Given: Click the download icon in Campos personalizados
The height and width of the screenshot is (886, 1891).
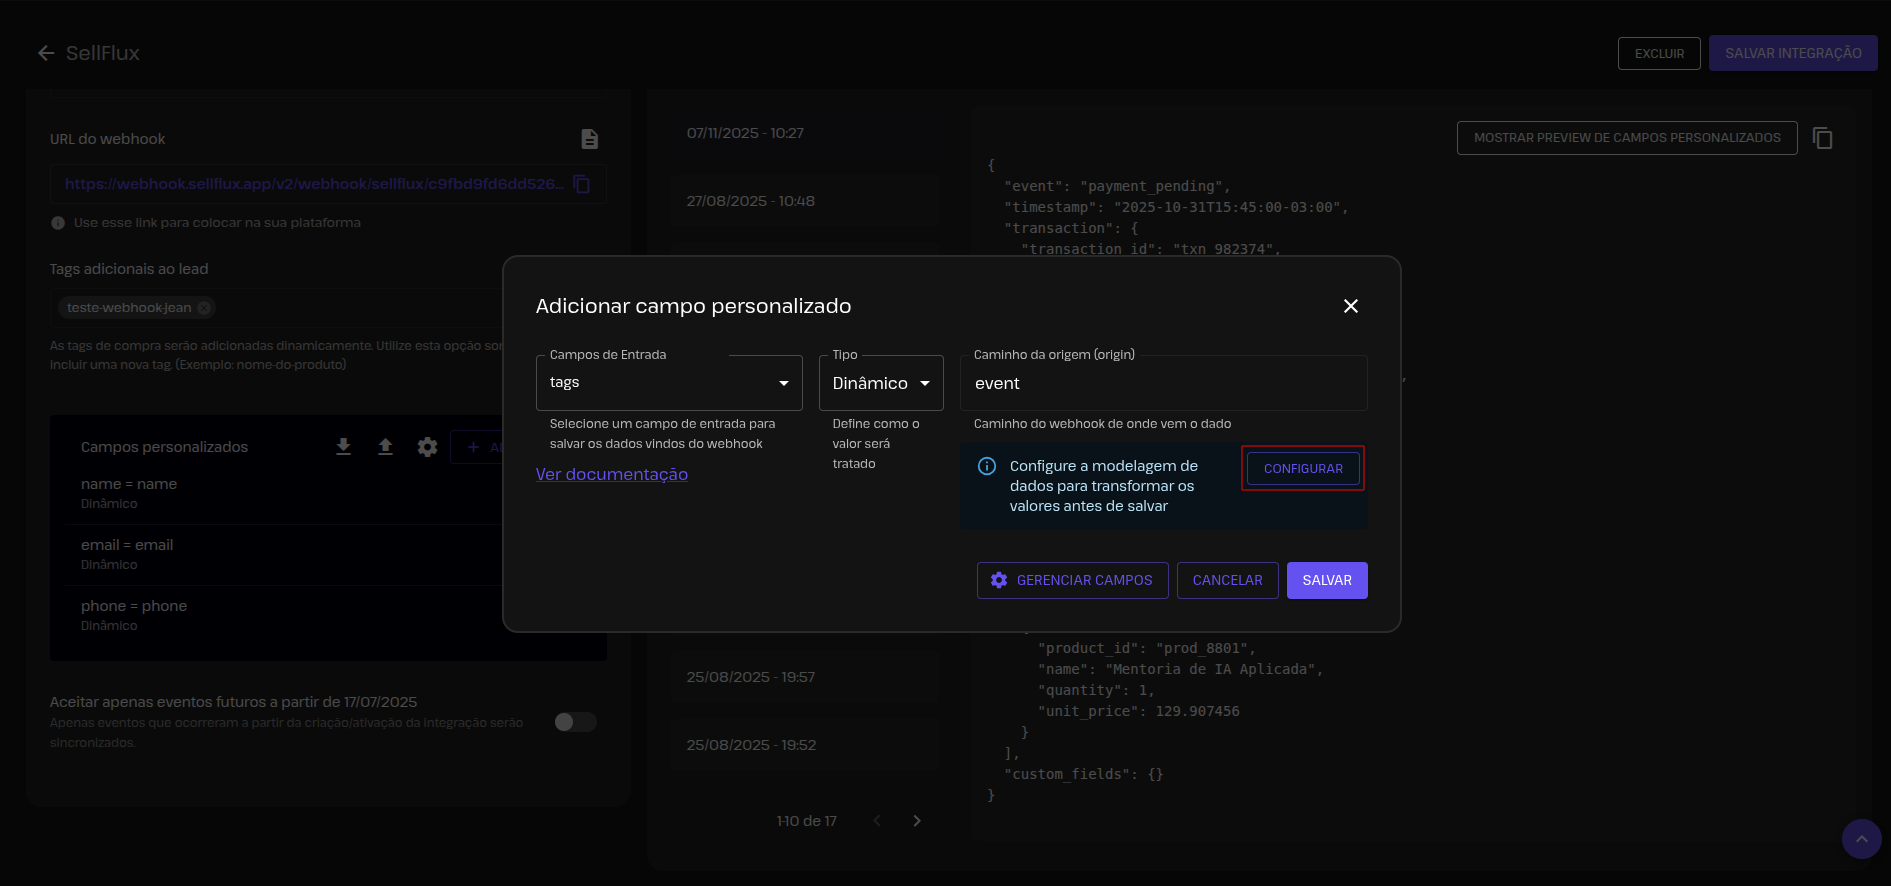Looking at the screenshot, I should tap(343, 447).
